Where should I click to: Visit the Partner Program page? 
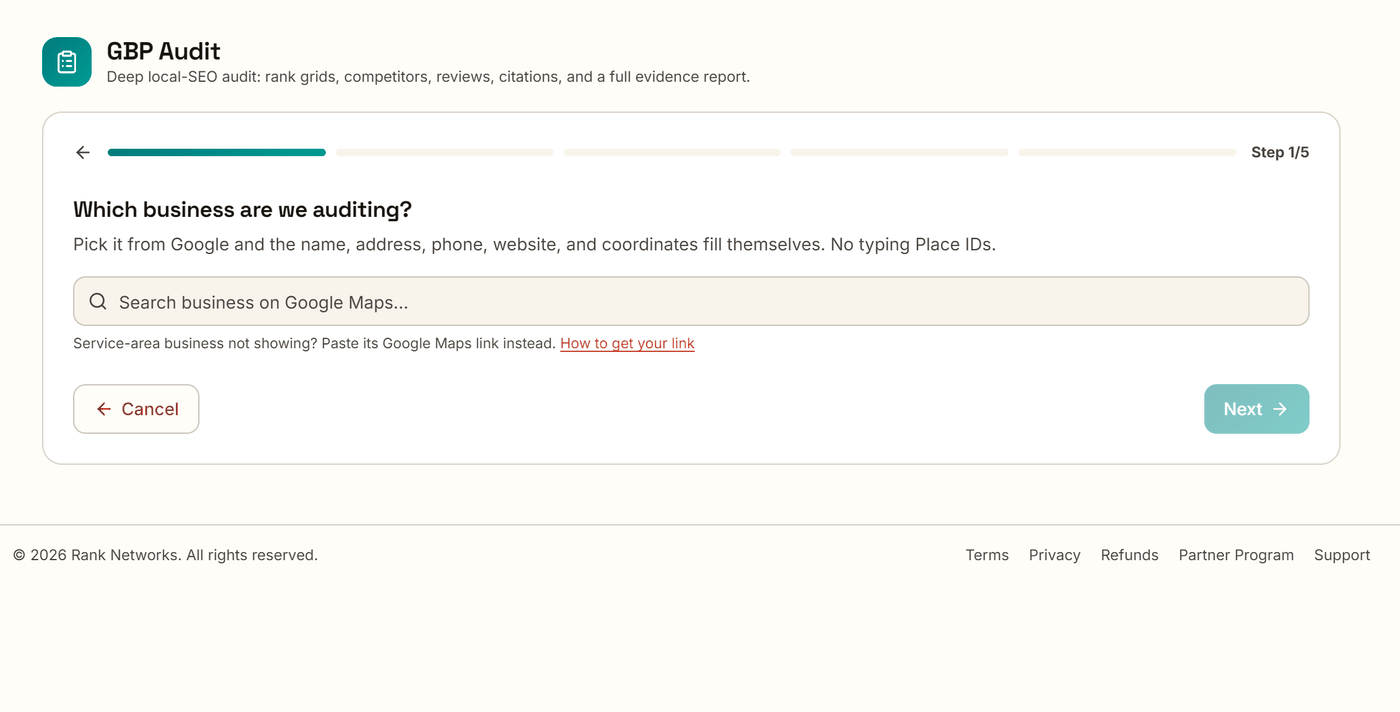click(1236, 555)
